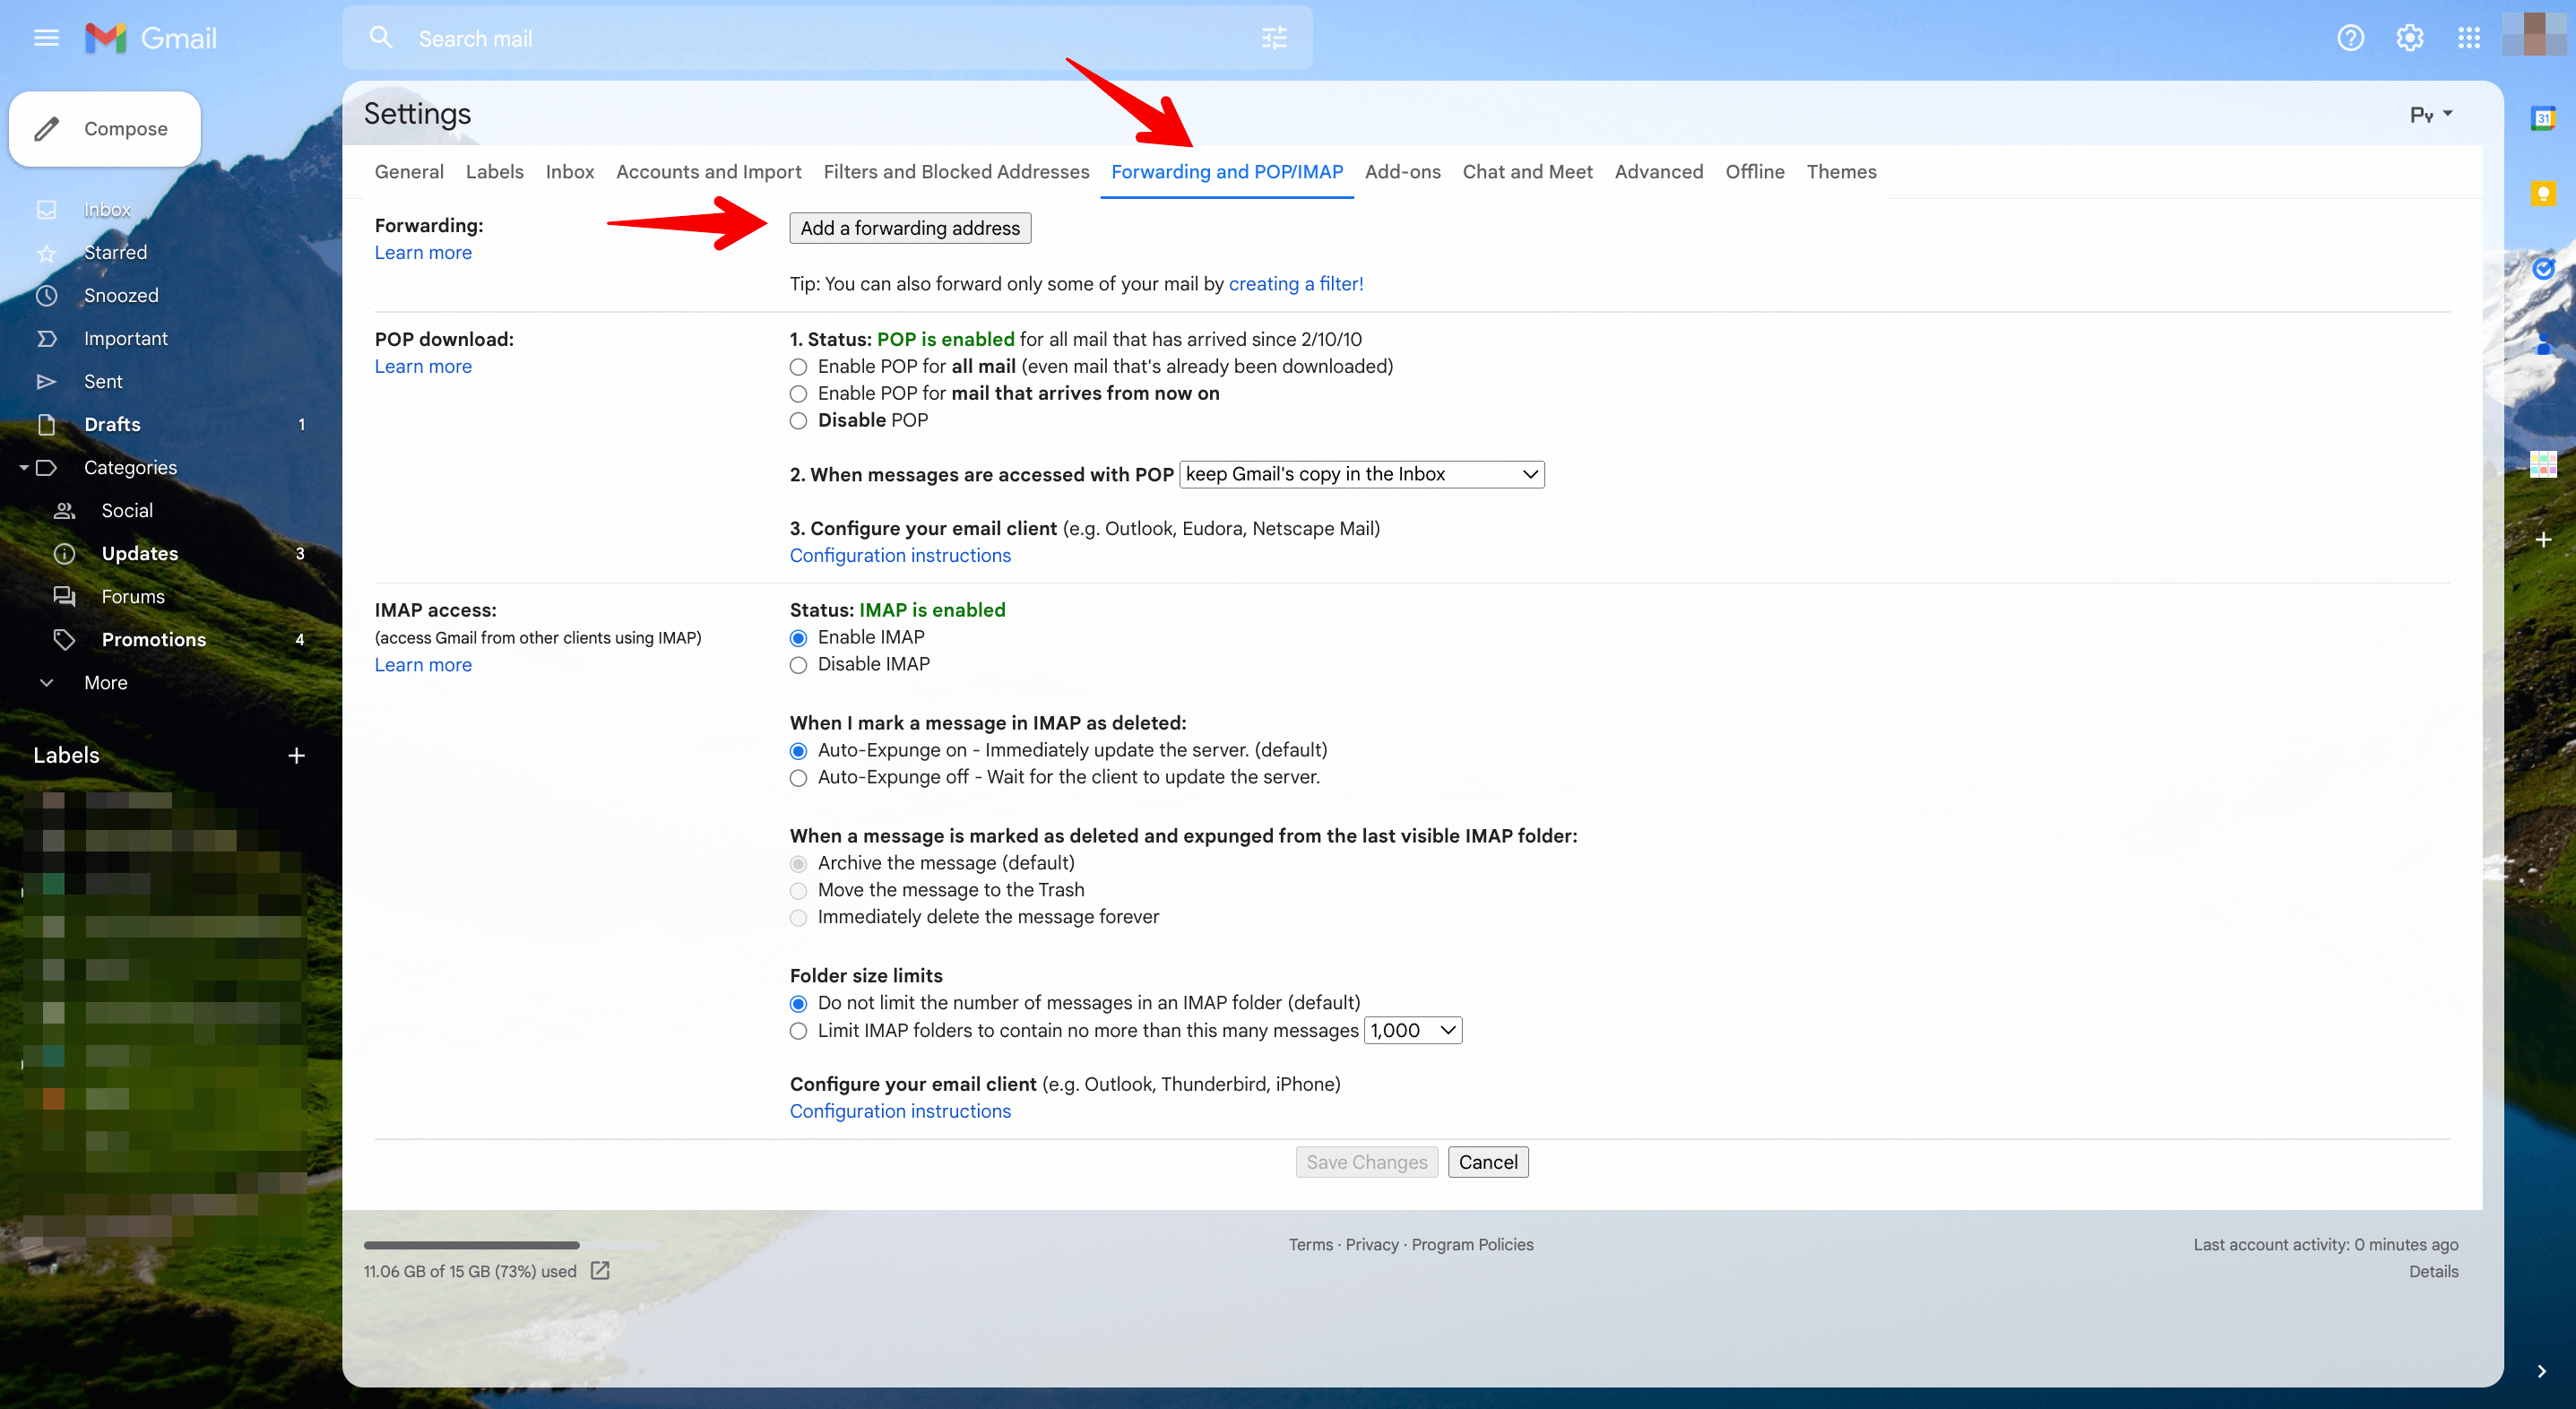Select the Disable IMAP option
Image resolution: width=2576 pixels, height=1409 pixels.
click(x=798, y=665)
